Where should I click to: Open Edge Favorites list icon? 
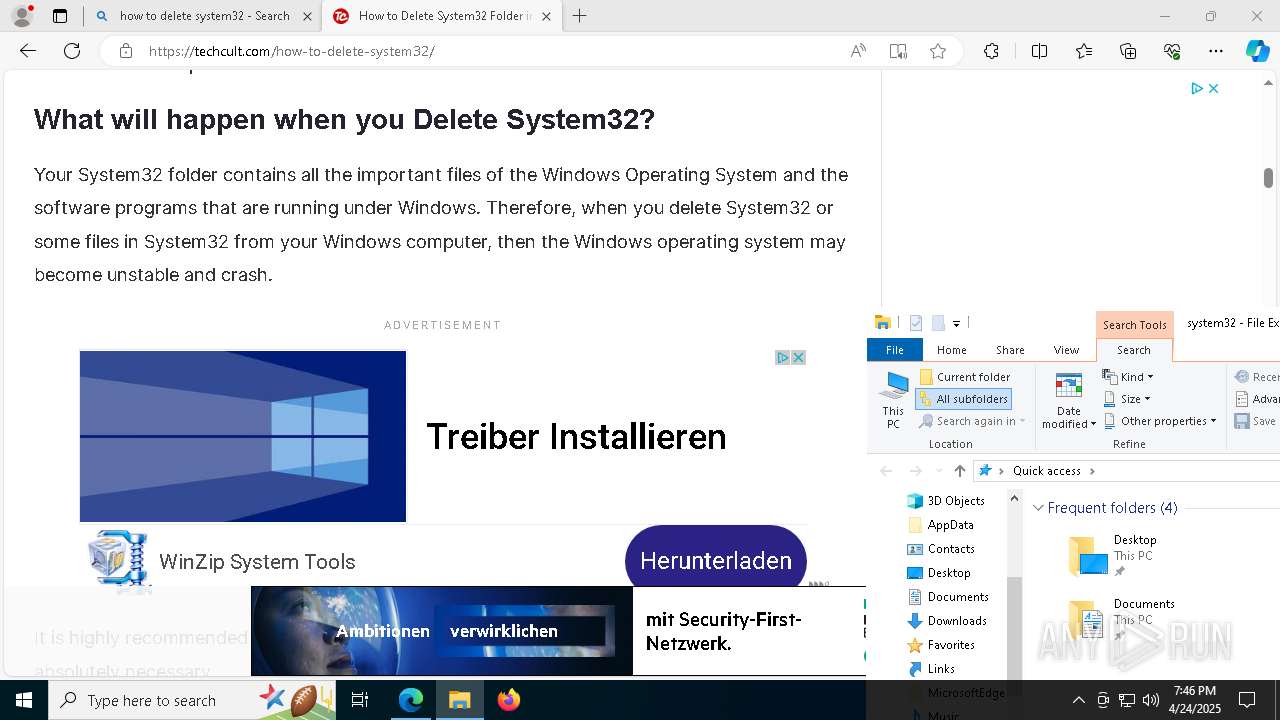1084,51
